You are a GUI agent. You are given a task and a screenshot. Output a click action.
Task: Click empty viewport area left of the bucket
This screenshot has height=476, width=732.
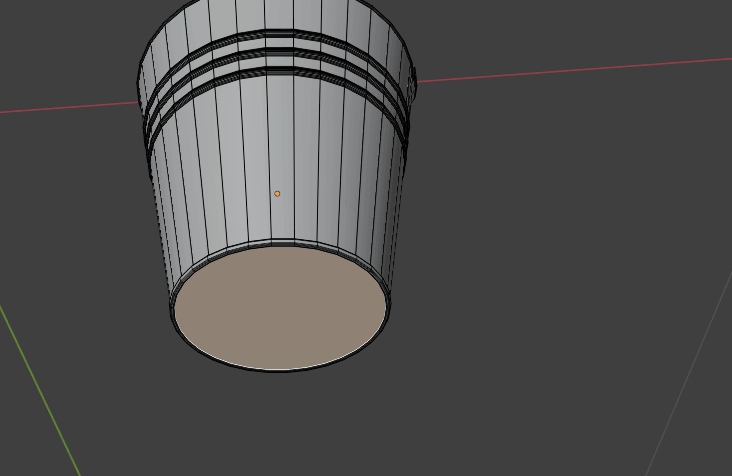[70, 220]
